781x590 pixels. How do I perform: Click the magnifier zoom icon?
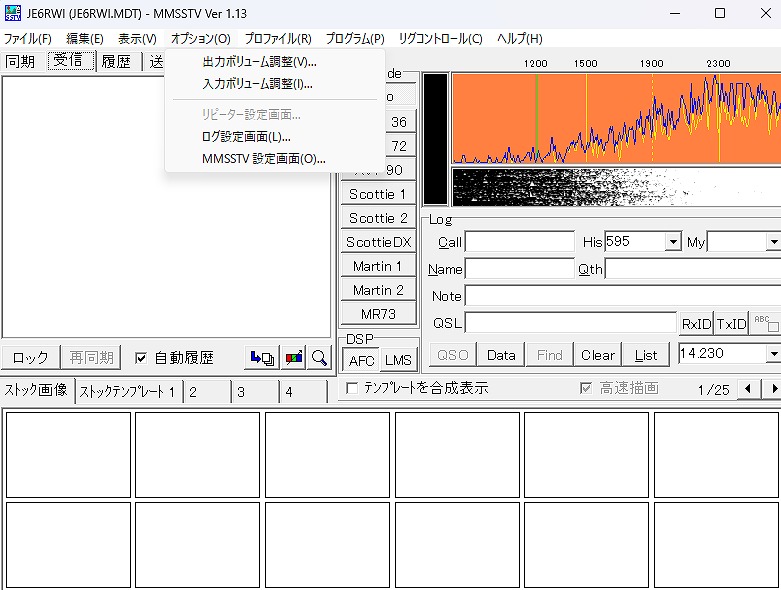point(319,357)
